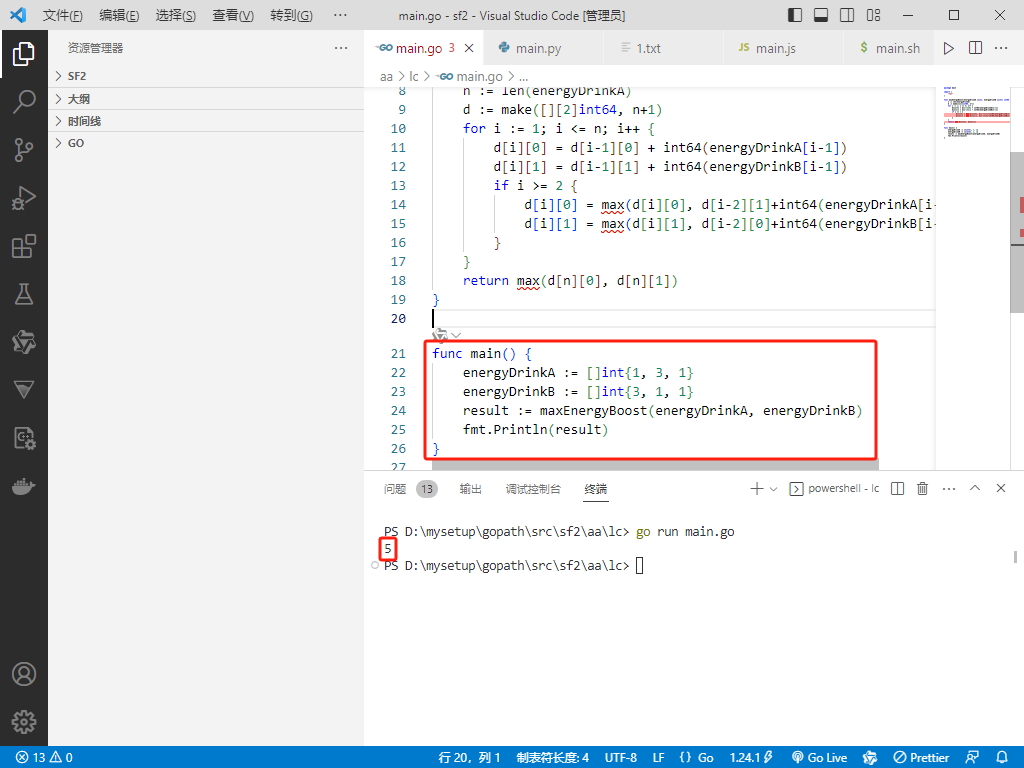Screen dimensions: 1024x768
Task: Open Source Control view
Action: (x=24, y=150)
